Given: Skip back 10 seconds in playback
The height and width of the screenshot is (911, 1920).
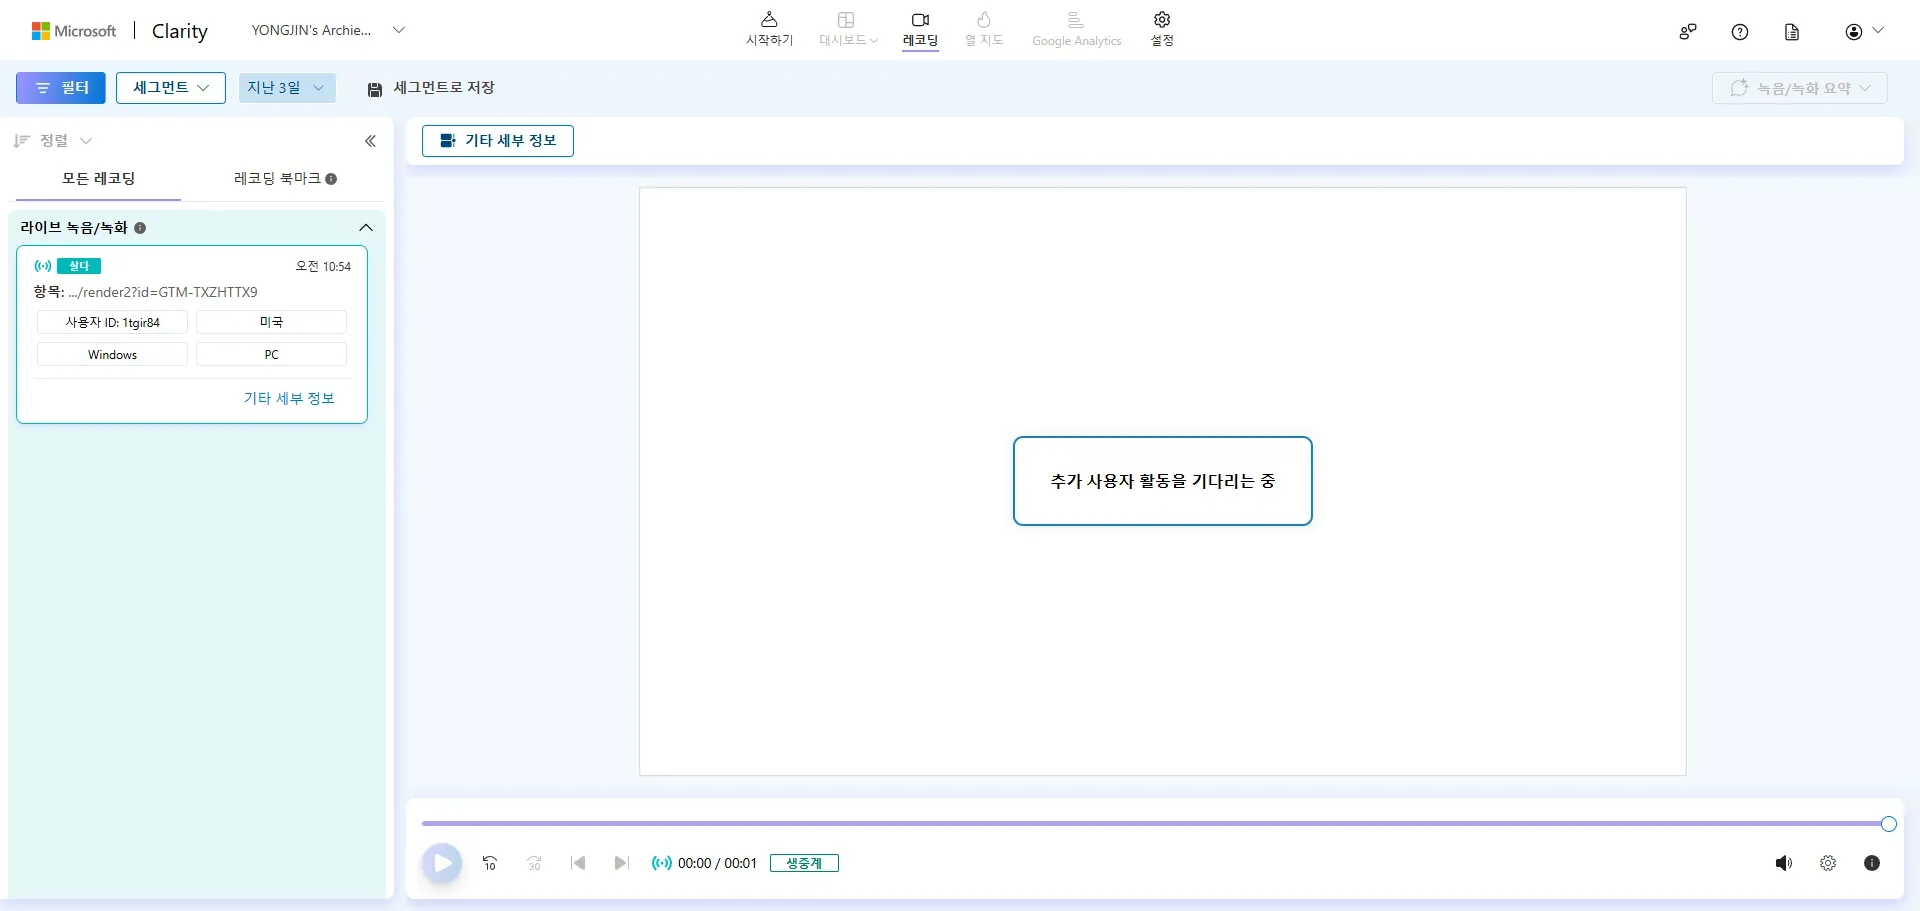Looking at the screenshot, I should coord(489,863).
